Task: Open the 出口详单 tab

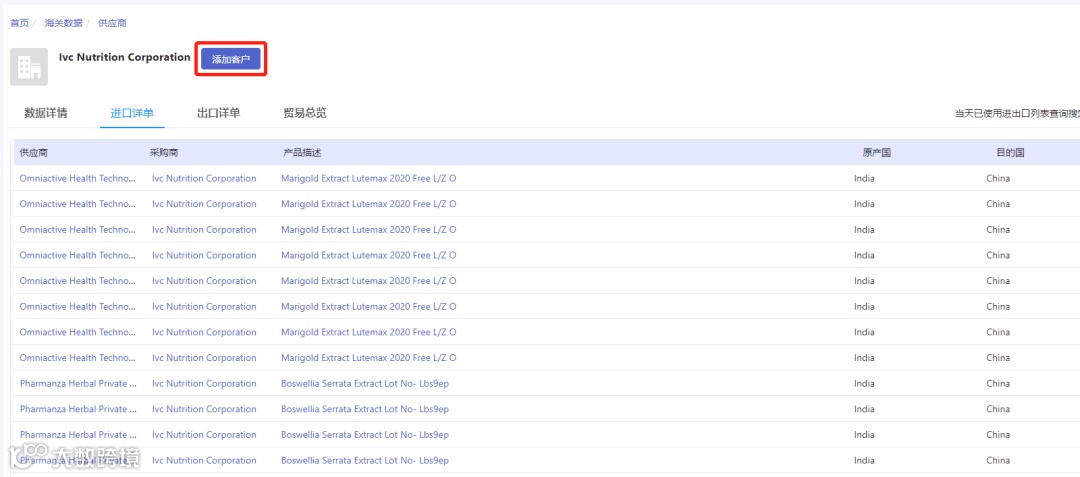Action: [x=218, y=114]
